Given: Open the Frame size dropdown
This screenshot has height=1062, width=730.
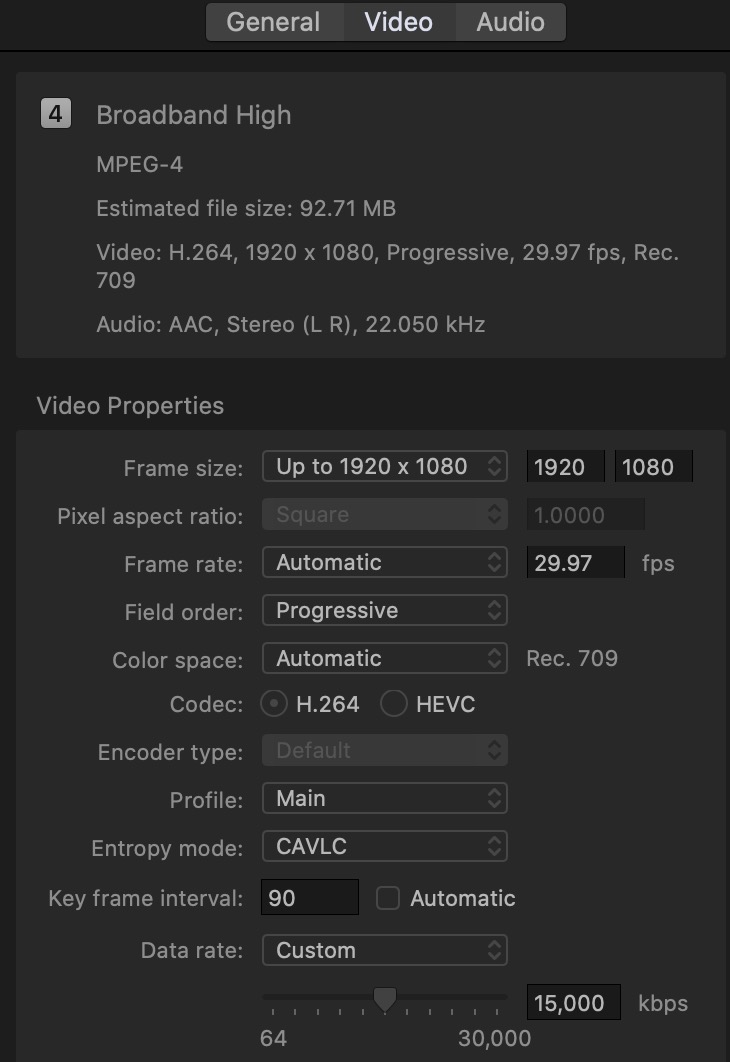Looking at the screenshot, I should point(384,466).
